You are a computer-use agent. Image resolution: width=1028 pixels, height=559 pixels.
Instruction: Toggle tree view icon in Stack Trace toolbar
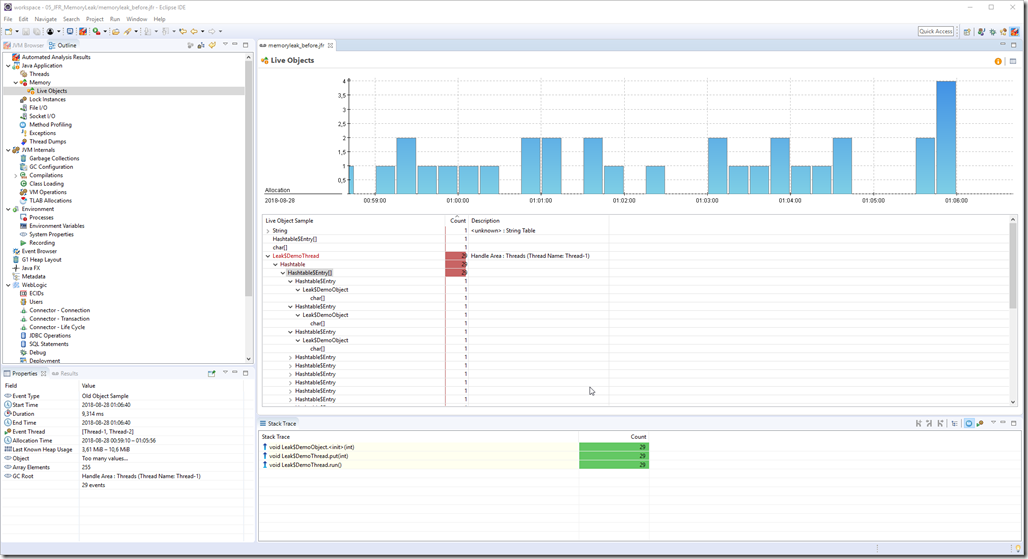(x=955, y=423)
